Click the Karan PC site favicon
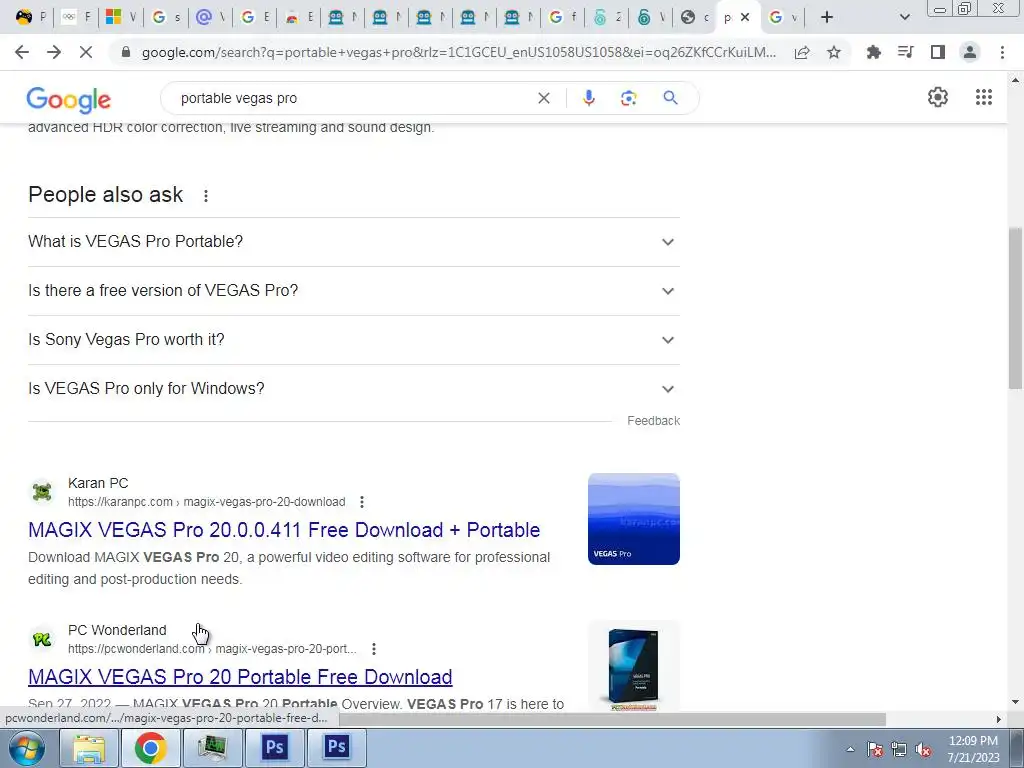The height and width of the screenshot is (768, 1024). click(42, 491)
